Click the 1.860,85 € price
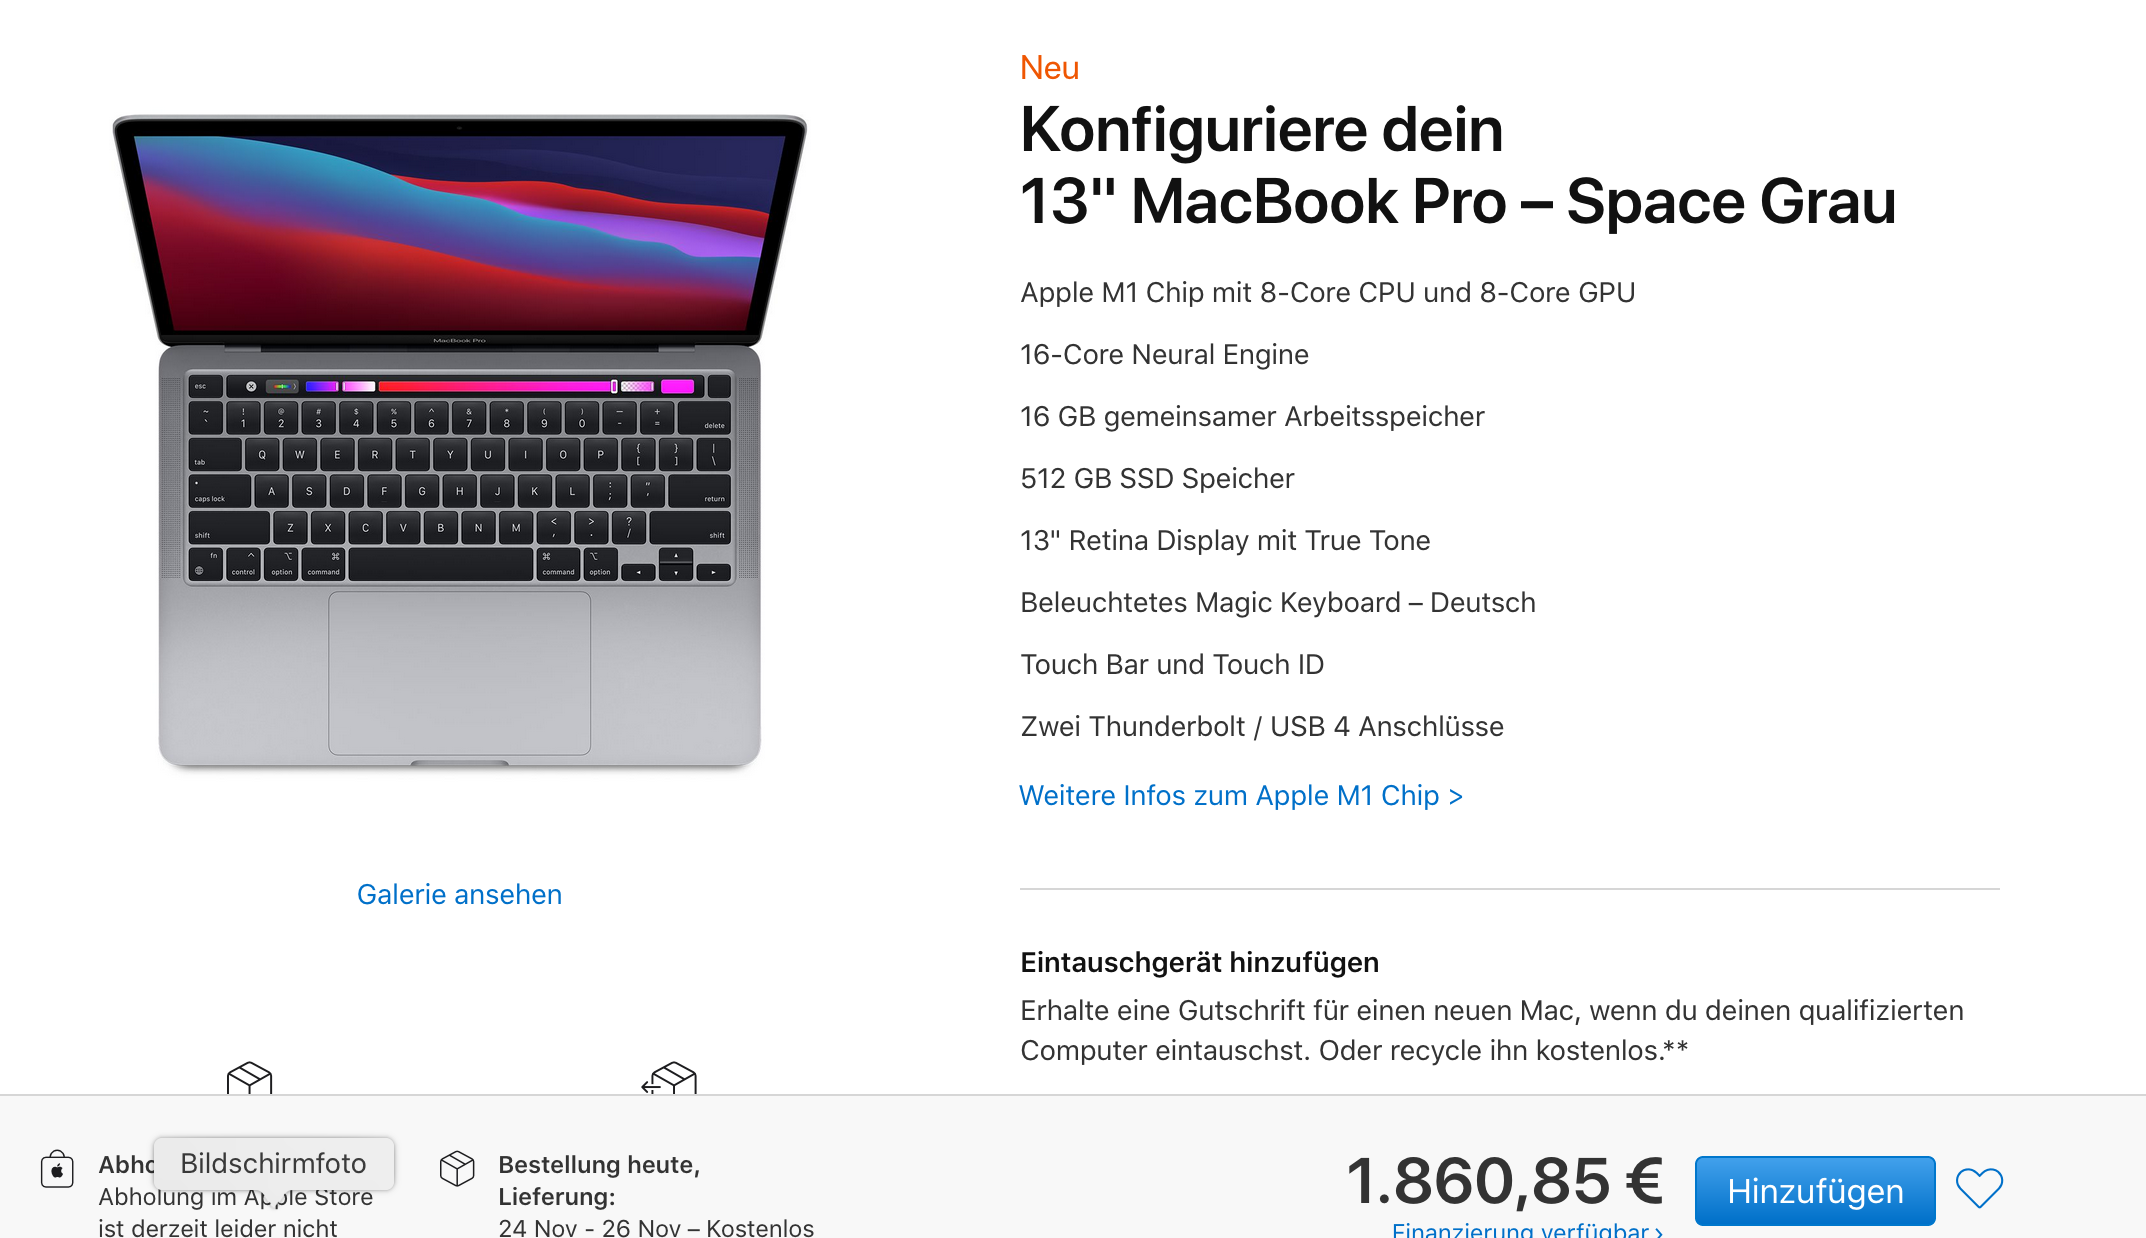2146x1238 pixels. 1504,1181
